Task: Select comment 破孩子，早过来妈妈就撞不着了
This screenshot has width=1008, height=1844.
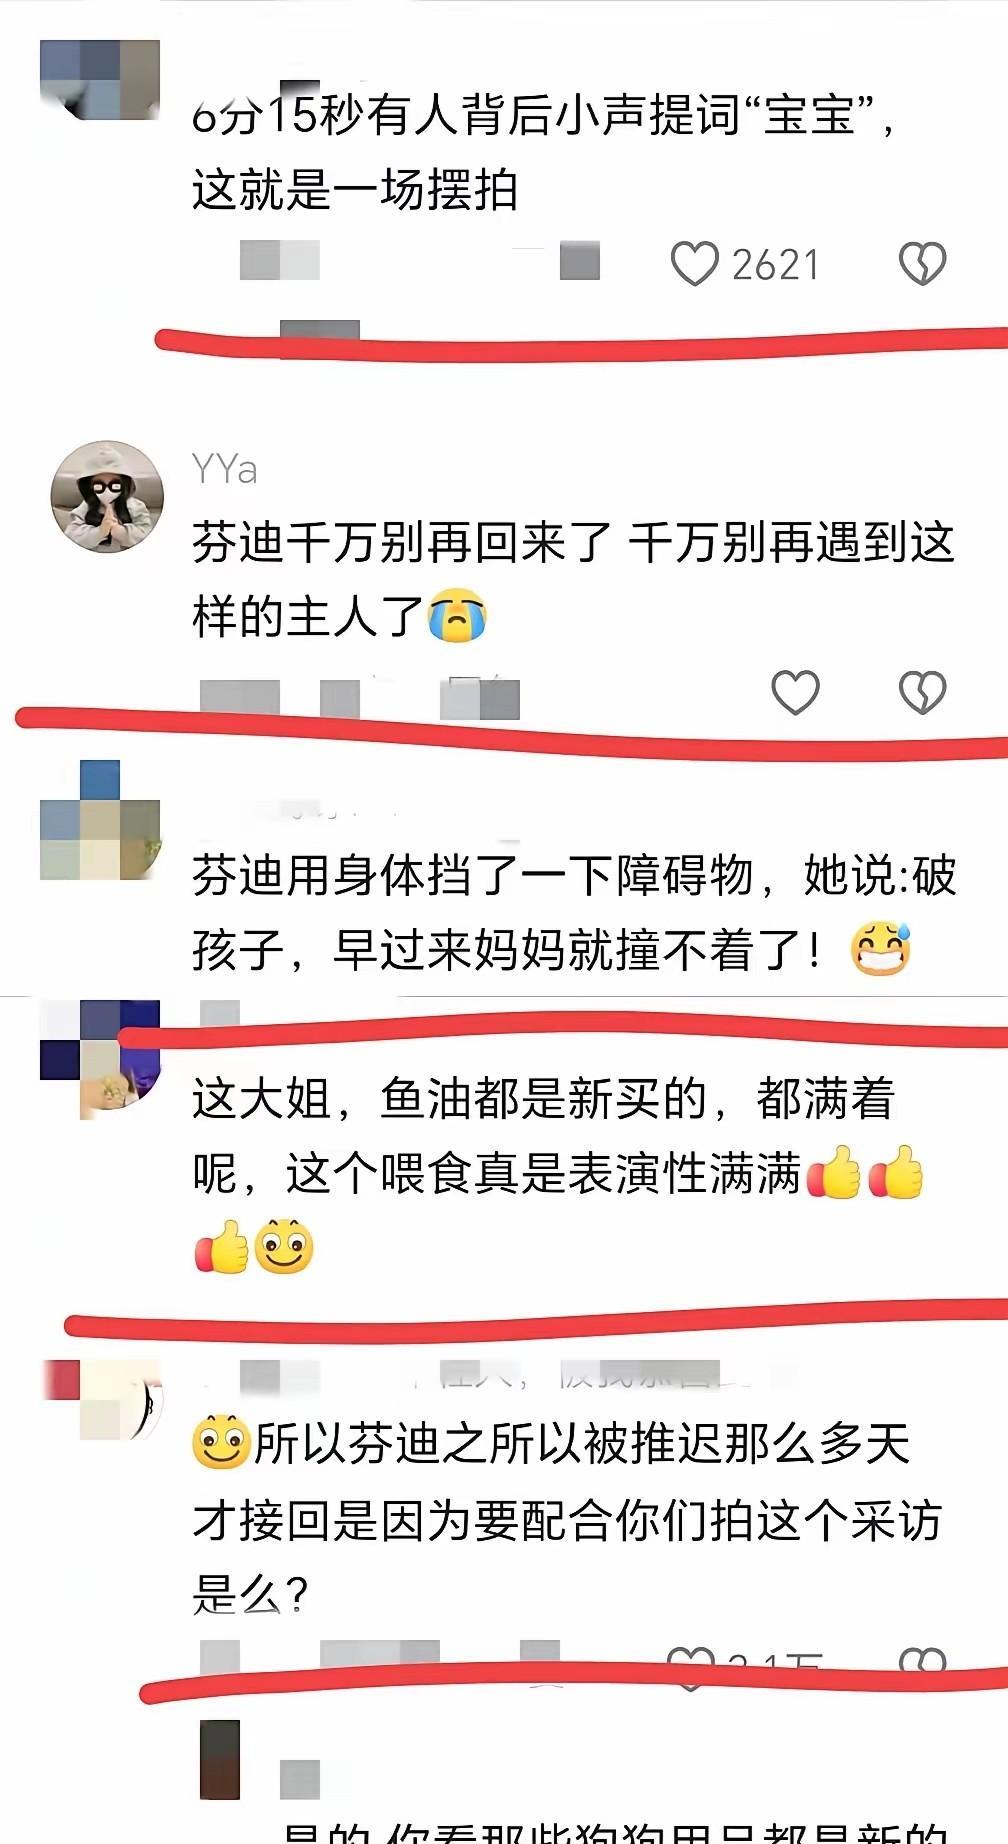Action: pyautogui.click(x=576, y=912)
